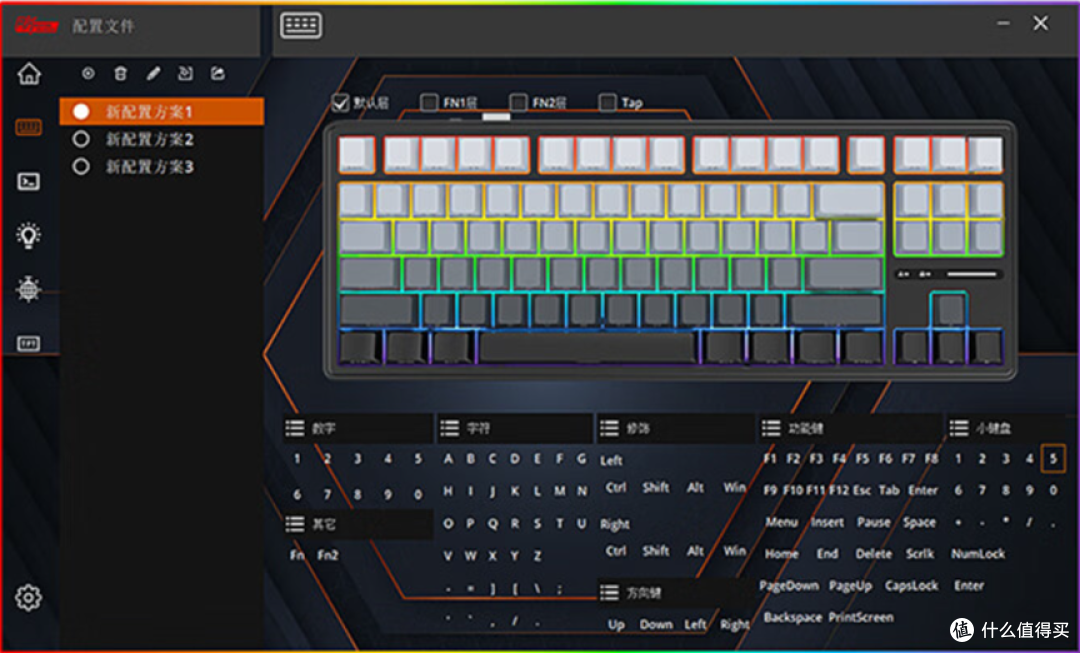Choose digit 3 in 数字 list
This screenshot has width=1080, height=653.
tap(357, 459)
